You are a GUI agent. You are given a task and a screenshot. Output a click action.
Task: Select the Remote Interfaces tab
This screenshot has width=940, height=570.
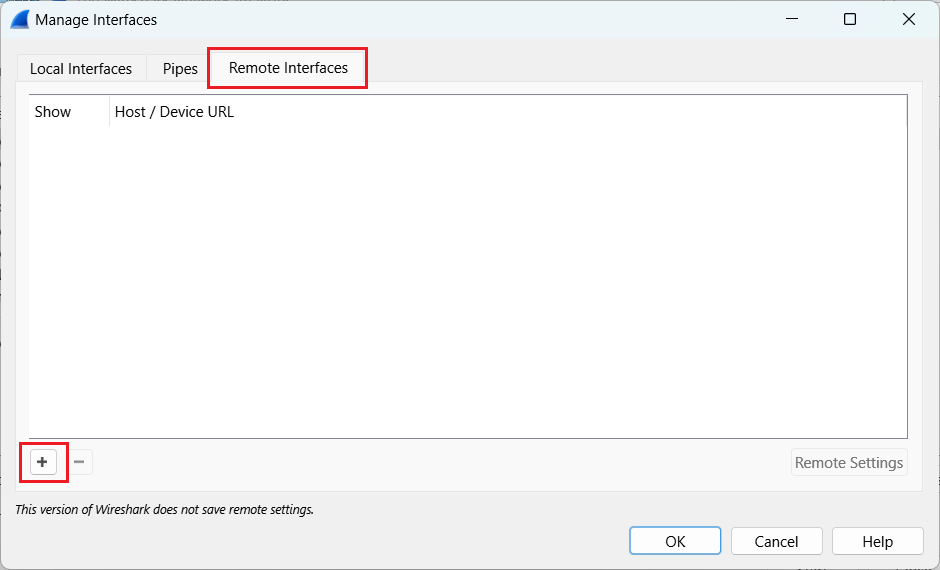pyautogui.click(x=288, y=68)
